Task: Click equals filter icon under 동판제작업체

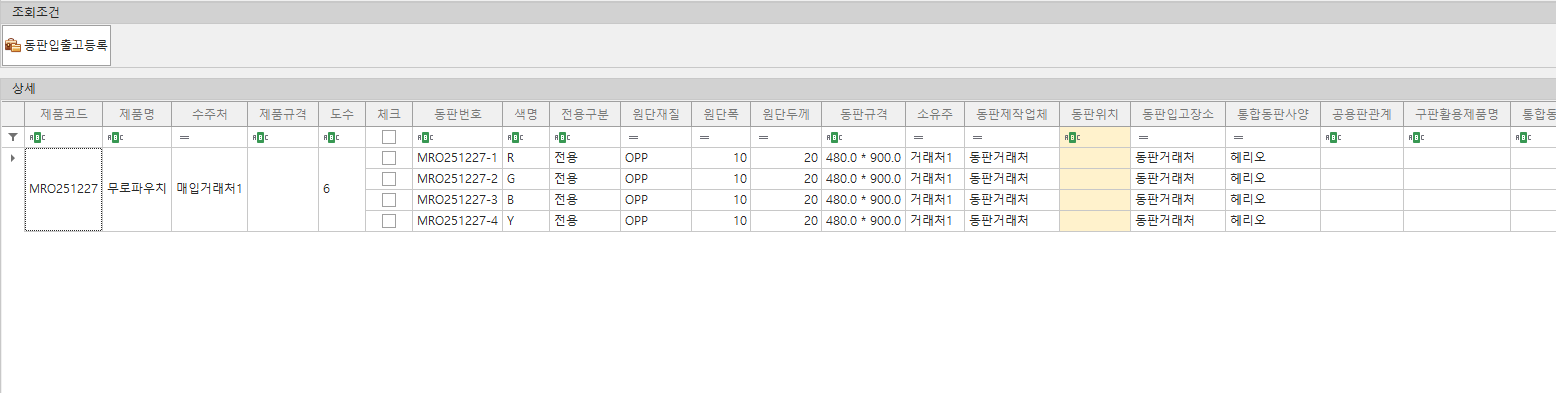Action: pos(977,137)
